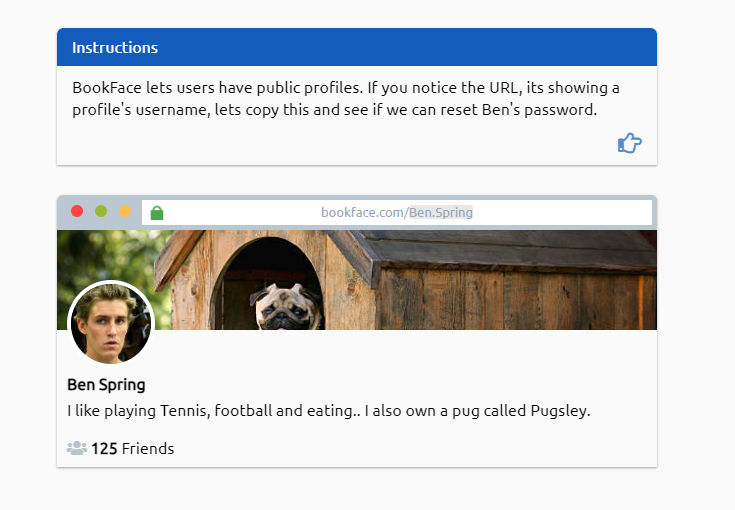Click the green padlock icon

coord(156,213)
